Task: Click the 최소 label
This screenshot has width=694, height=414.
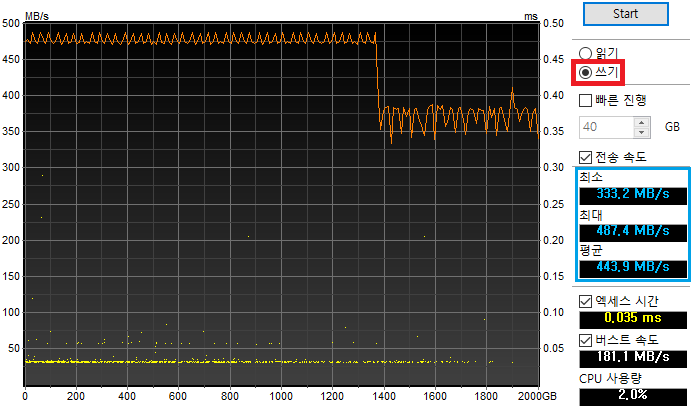Action: tap(591, 177)
